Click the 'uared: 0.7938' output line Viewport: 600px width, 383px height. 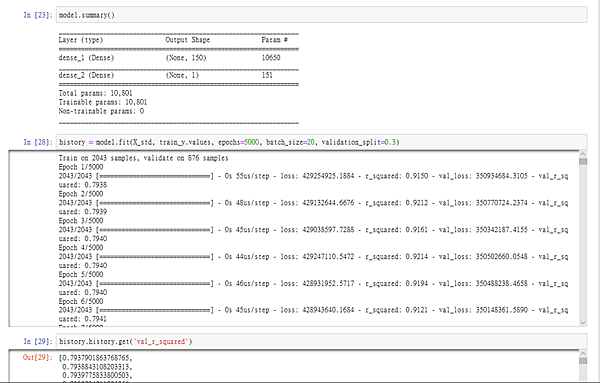coord(83,185)
